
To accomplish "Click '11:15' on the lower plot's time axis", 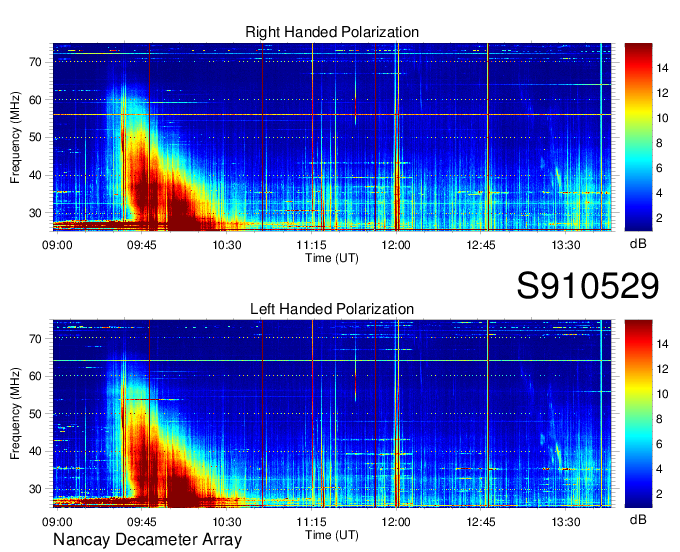I will [x=311, y=522].
